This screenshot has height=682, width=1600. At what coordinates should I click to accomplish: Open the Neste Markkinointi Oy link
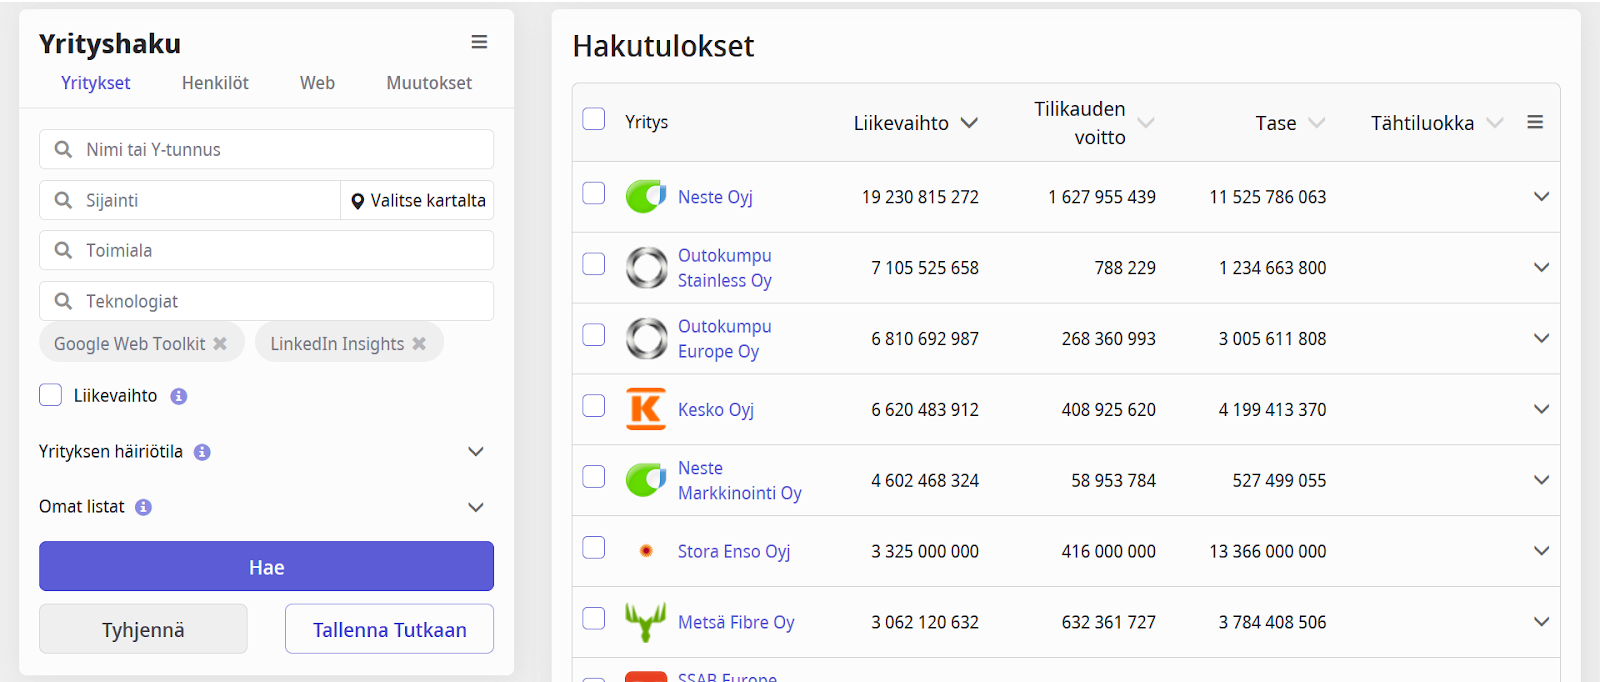click(740, 480)
